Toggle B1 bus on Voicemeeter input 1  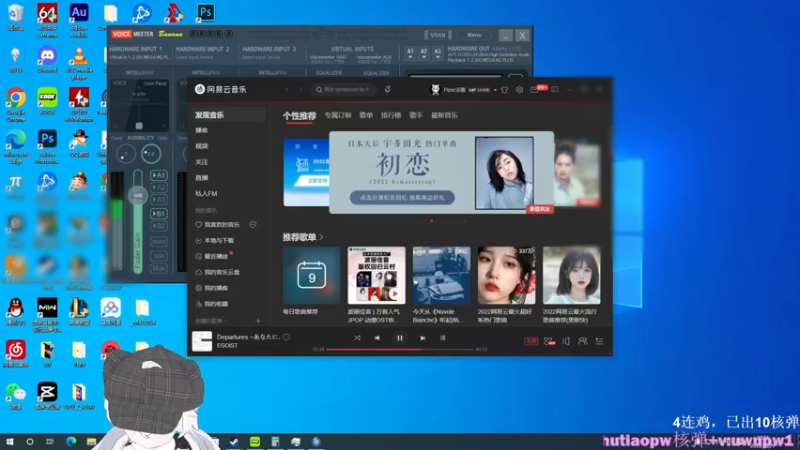(x=159, y=213)
